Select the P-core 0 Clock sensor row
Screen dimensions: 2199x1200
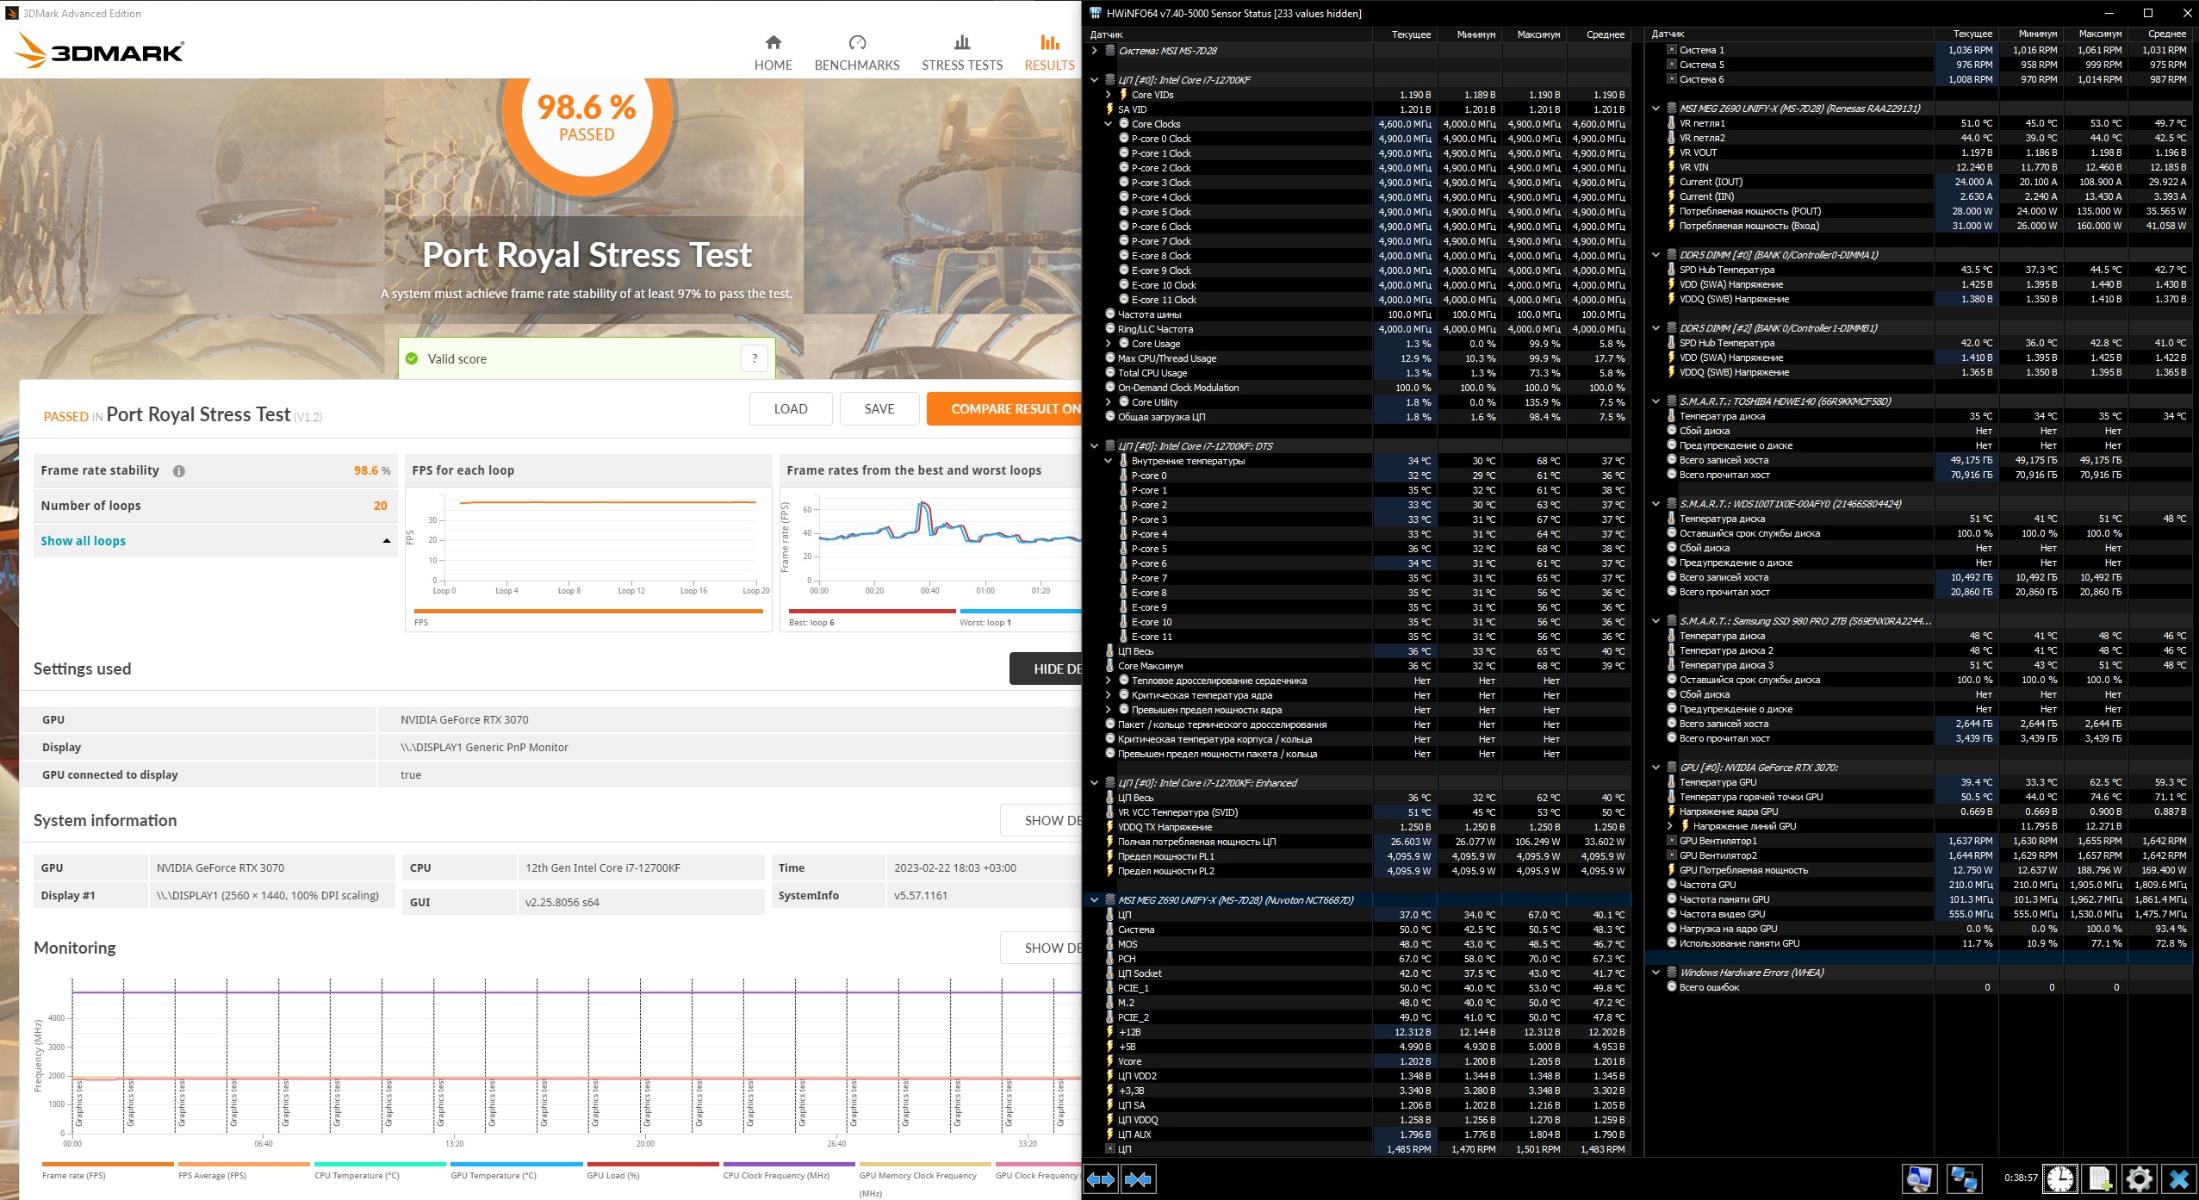click(x=1160, y=139)
